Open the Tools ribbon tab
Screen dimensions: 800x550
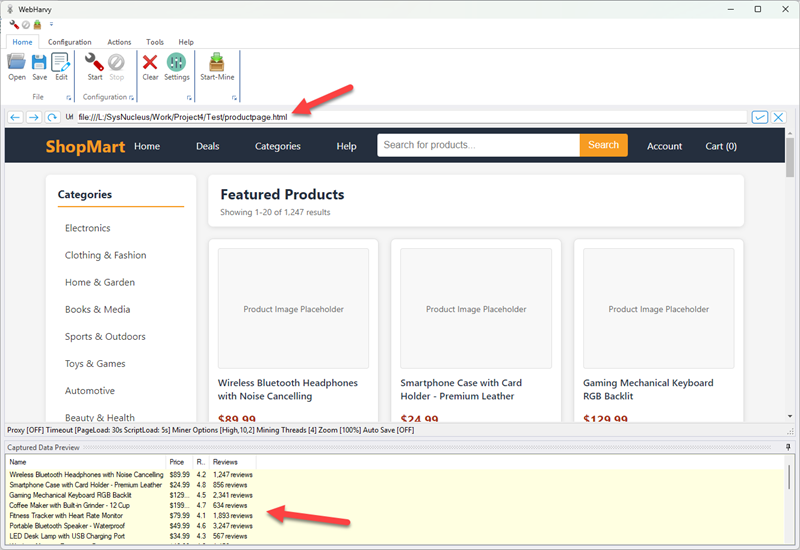[x=155, y=42]
